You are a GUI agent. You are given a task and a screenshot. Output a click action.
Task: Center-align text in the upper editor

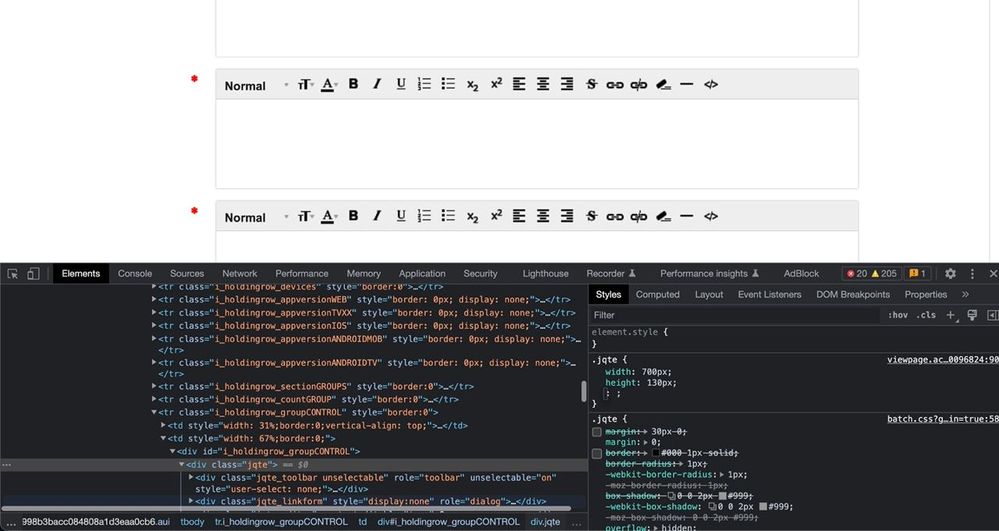[543, 84]
